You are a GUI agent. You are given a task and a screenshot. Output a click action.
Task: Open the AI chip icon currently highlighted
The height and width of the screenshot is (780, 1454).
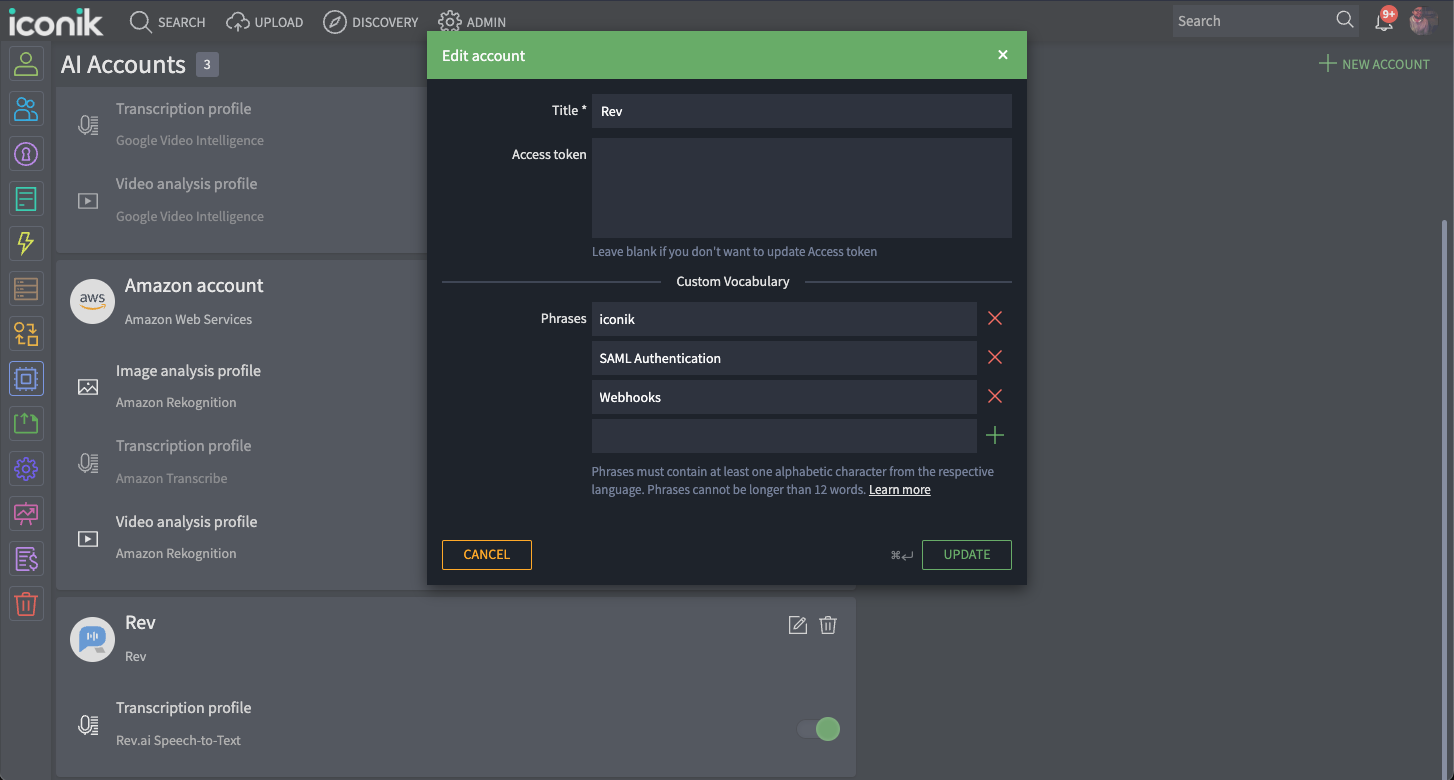(x=26, y=378)
